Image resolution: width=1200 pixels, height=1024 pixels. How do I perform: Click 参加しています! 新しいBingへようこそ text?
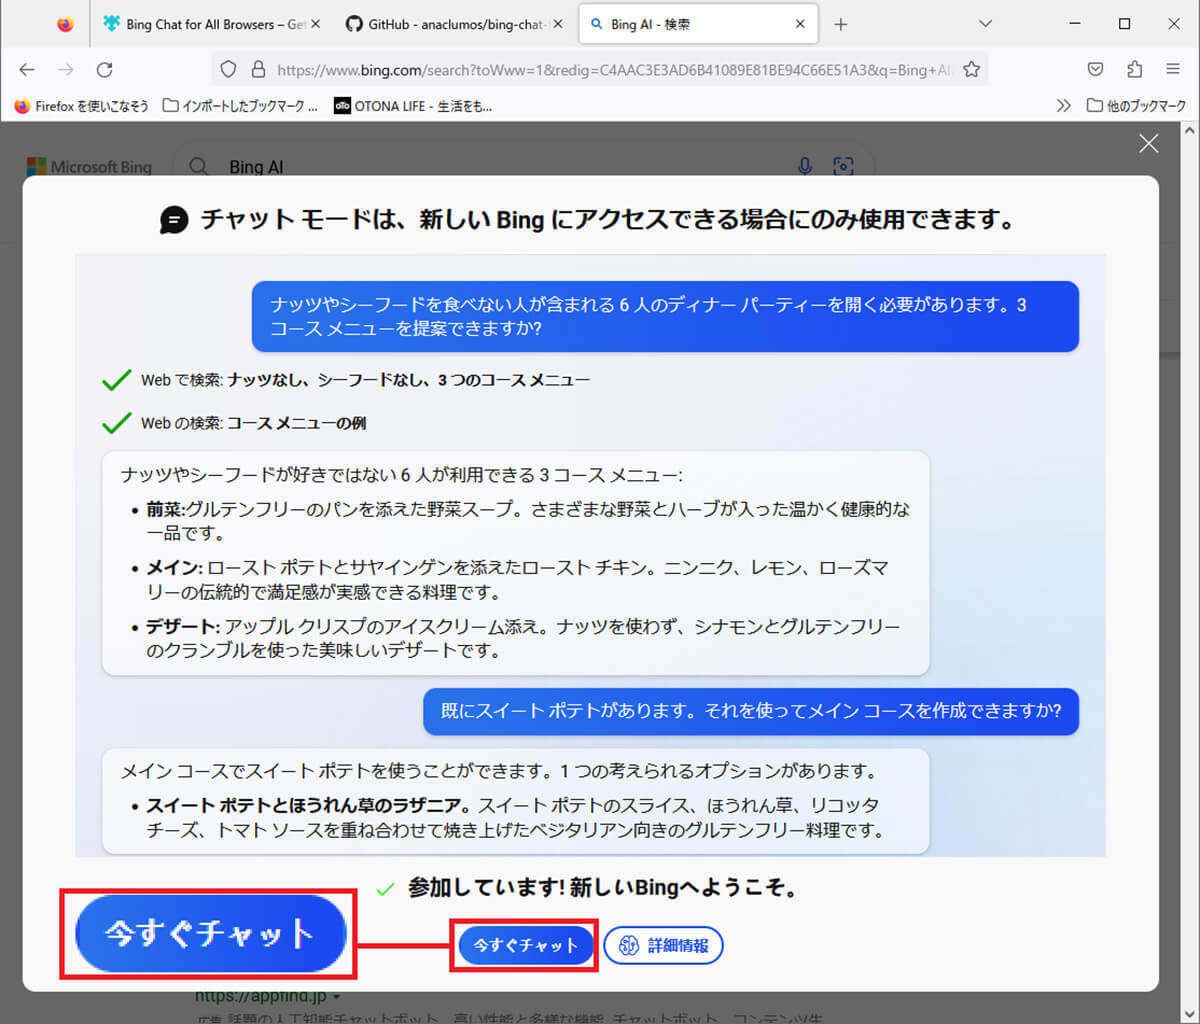602,888
